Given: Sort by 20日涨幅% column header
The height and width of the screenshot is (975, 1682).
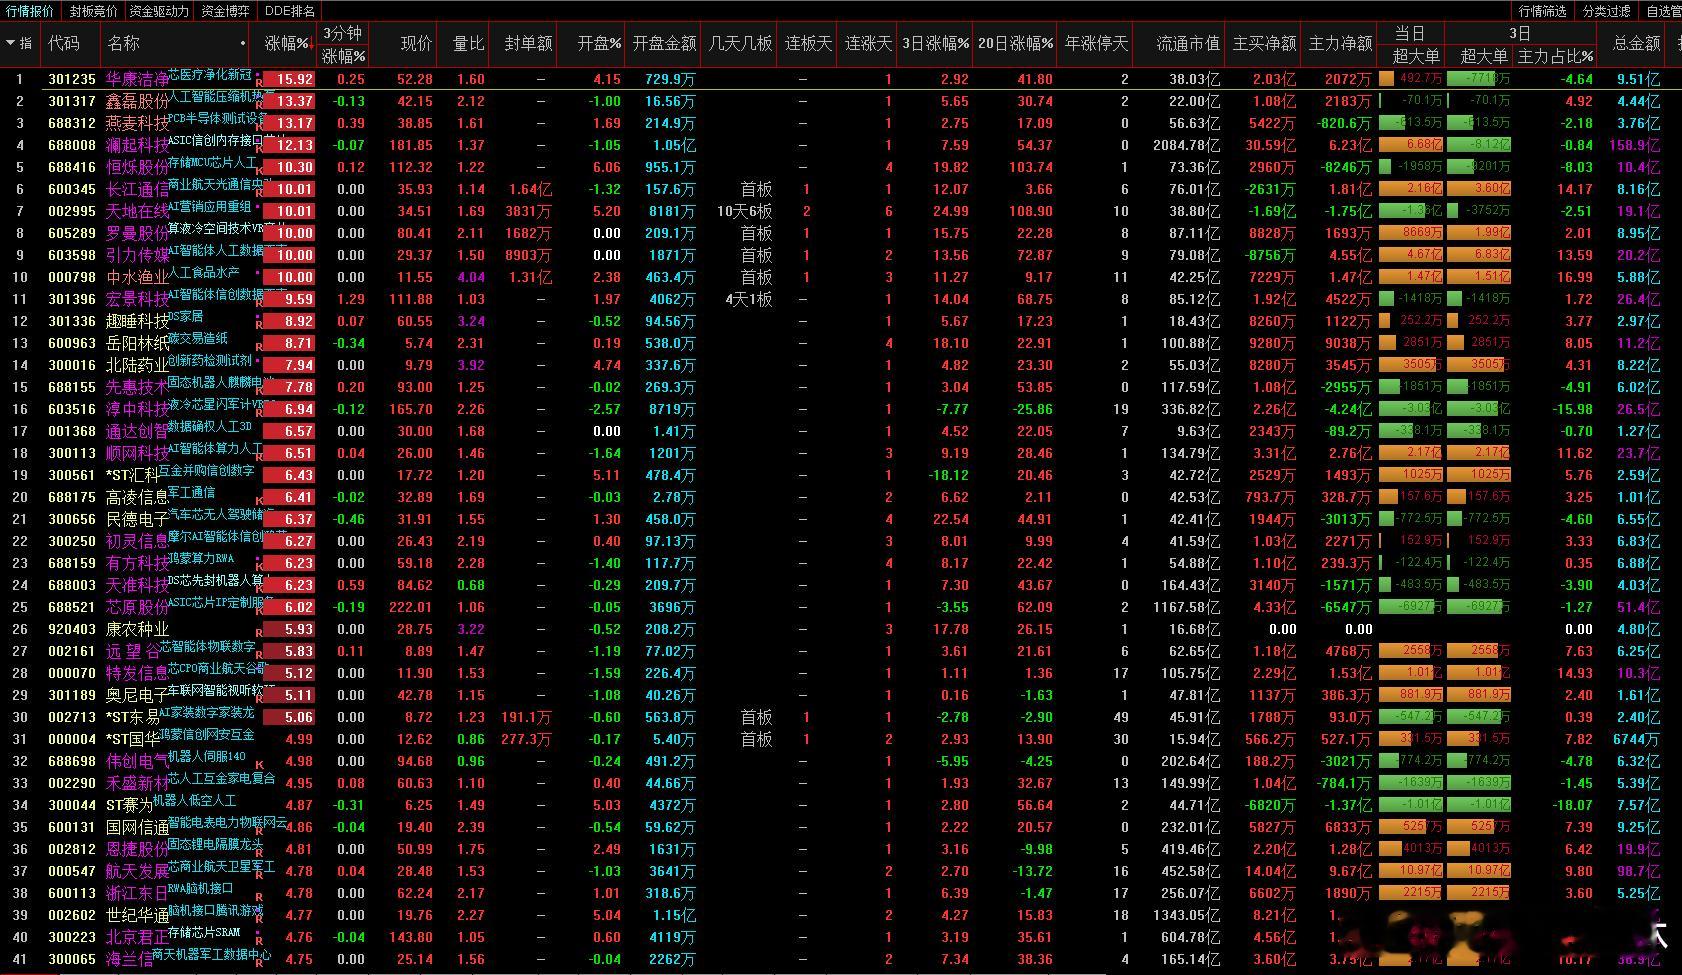Looking at the screenshot, I should click(x=1015, y=43).
